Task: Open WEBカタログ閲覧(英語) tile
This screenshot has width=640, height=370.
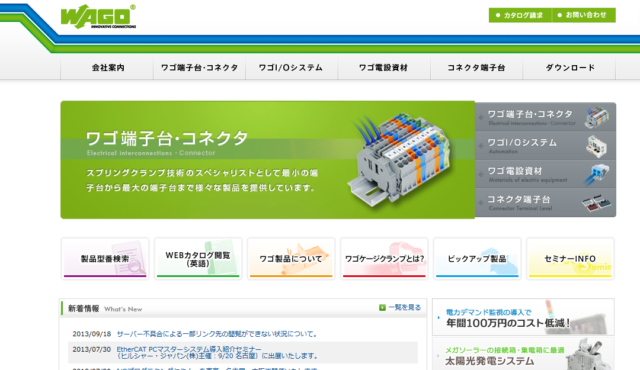Action: click(x=198, y=259)
